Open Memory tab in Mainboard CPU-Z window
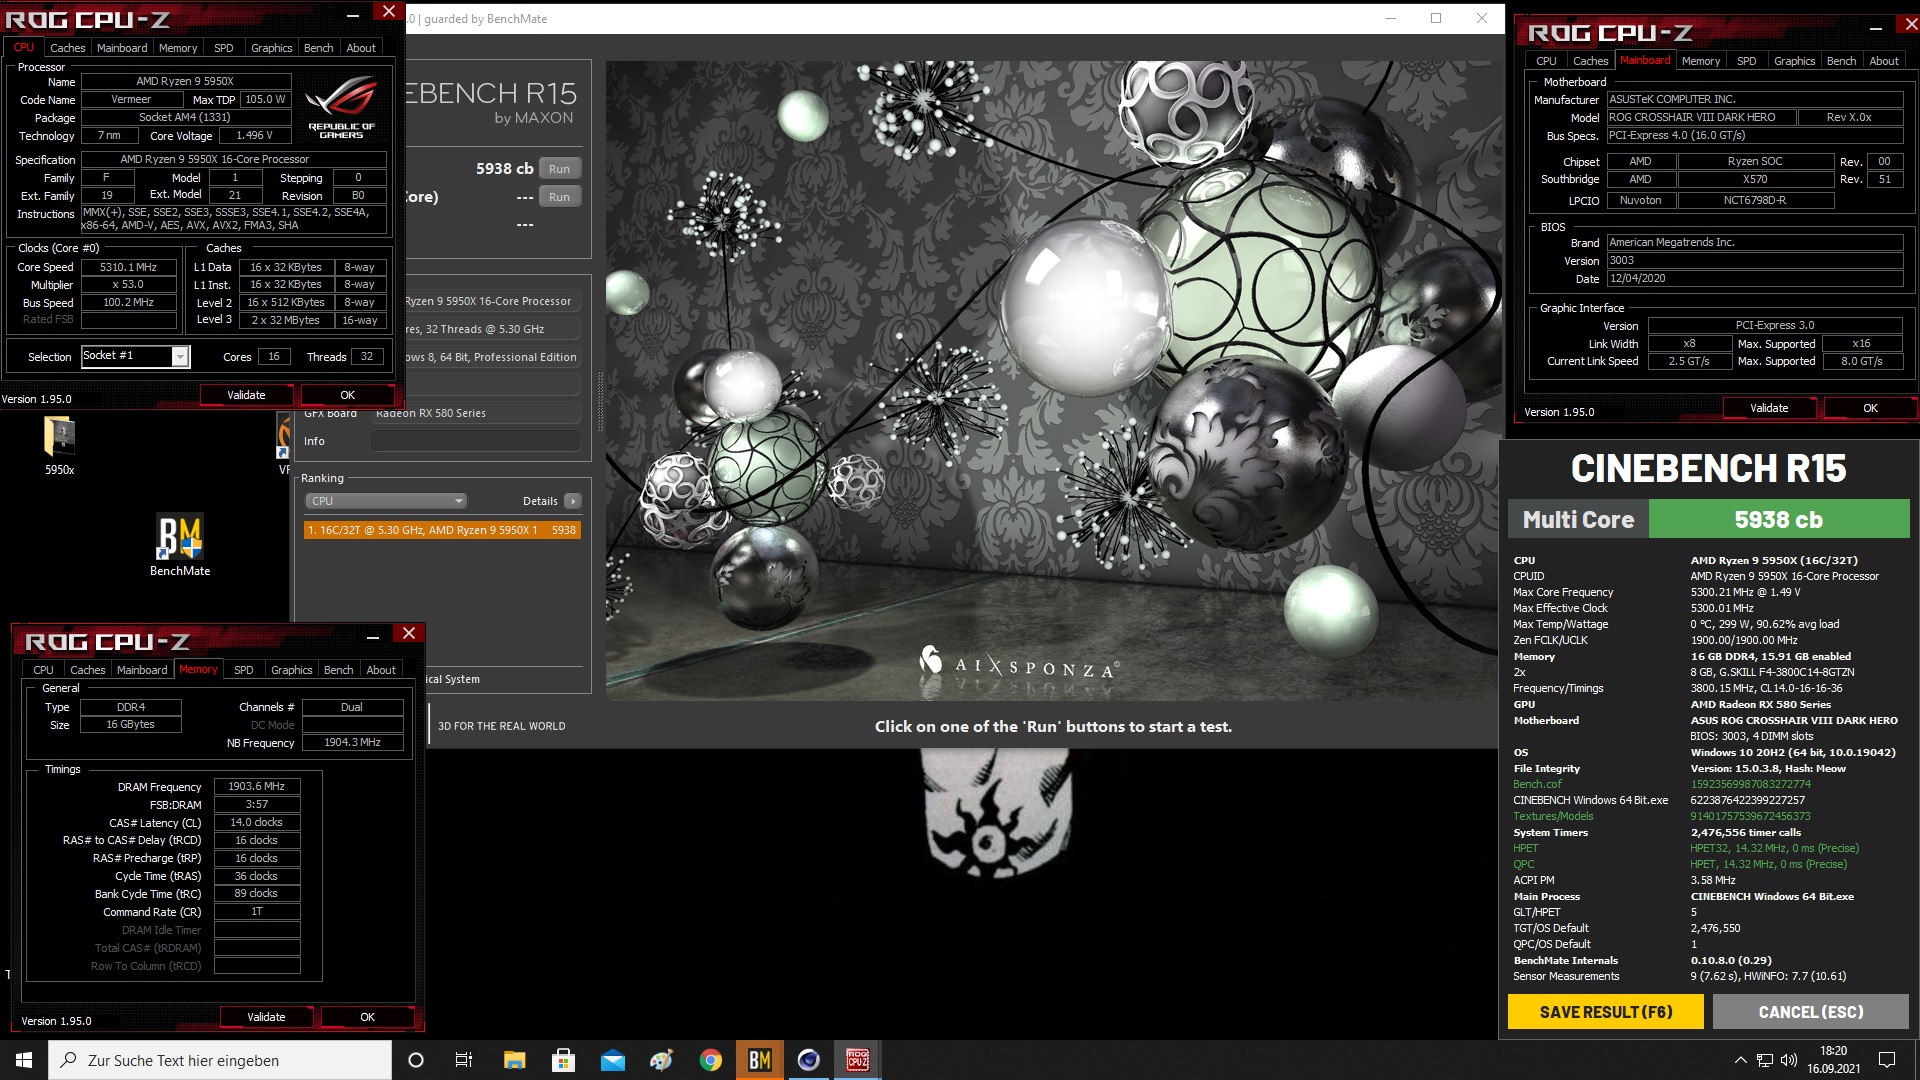1920x1080 pixels. tap(1701, 61)
